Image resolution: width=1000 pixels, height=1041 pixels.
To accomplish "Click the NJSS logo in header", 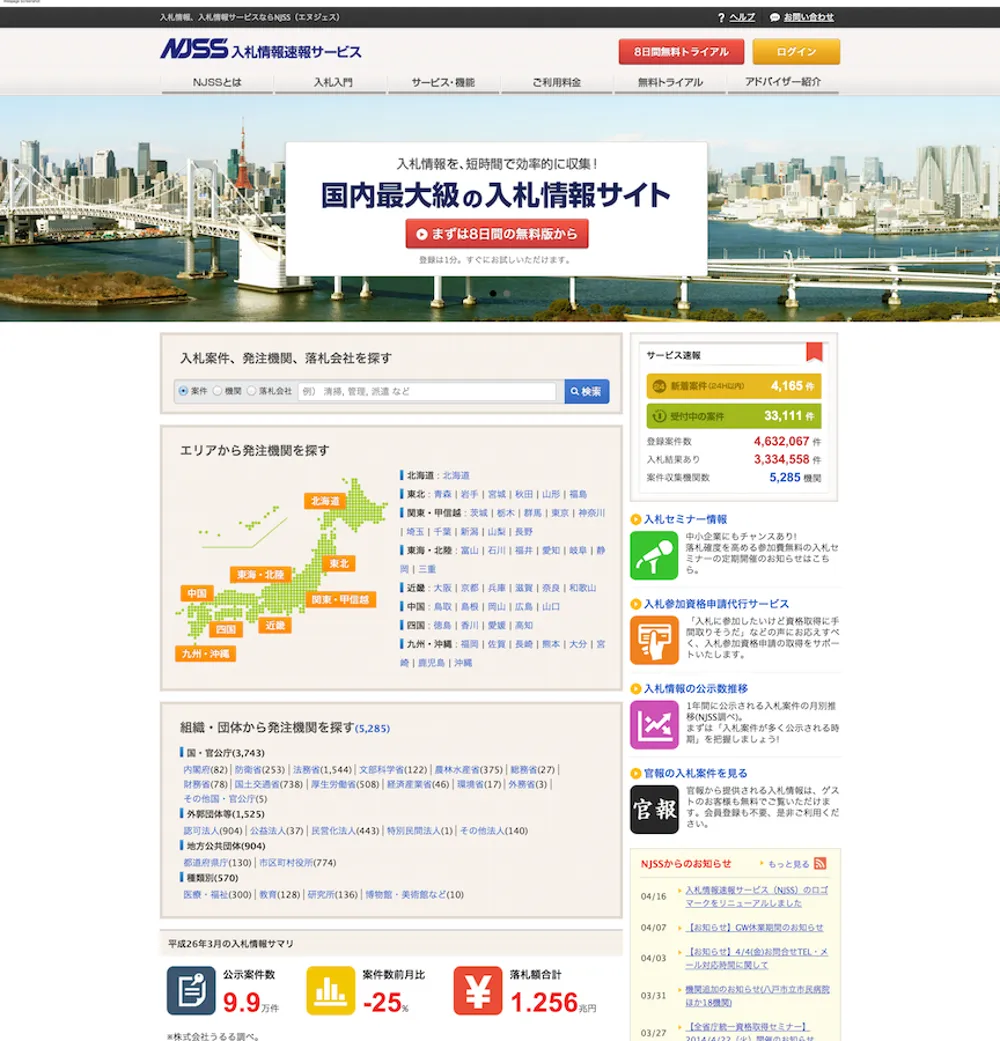I will tap(261, 51).
